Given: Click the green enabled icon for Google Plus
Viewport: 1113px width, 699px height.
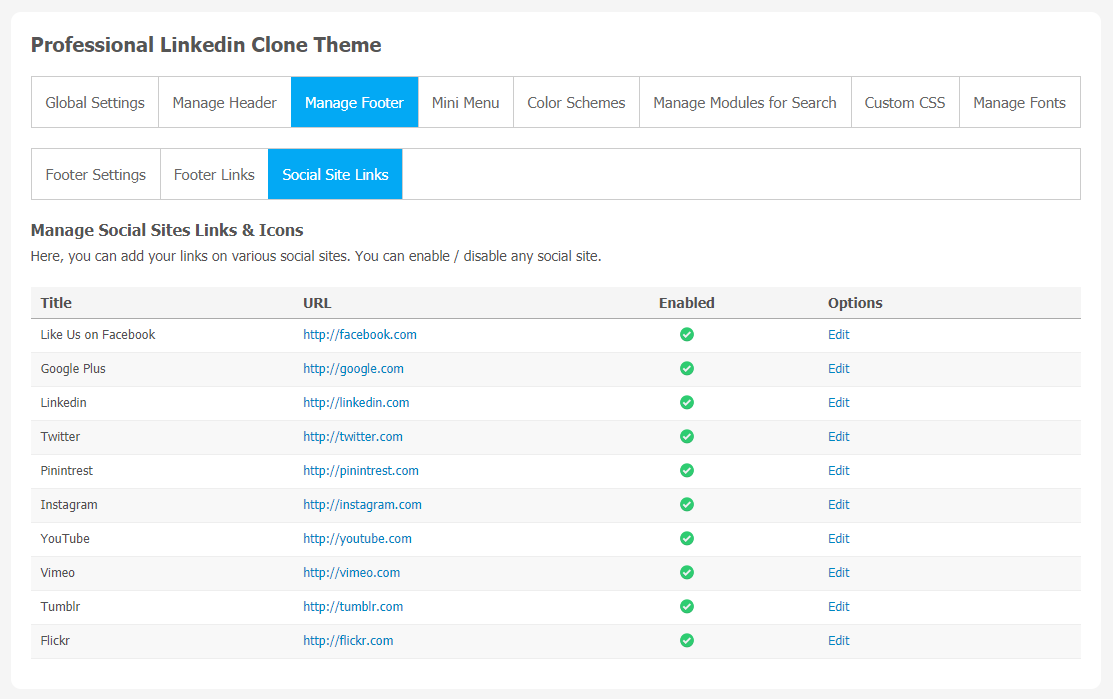Looking at the screenshot, I should (x=686, y=368).
